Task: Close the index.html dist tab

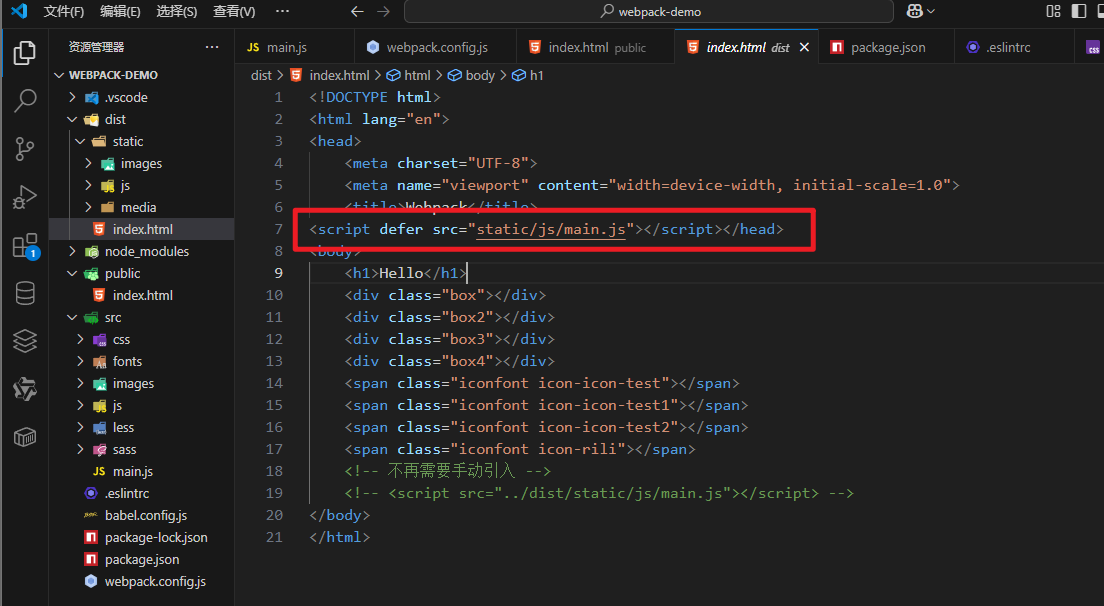Action: pyautogui.click(x=804, y=47)
